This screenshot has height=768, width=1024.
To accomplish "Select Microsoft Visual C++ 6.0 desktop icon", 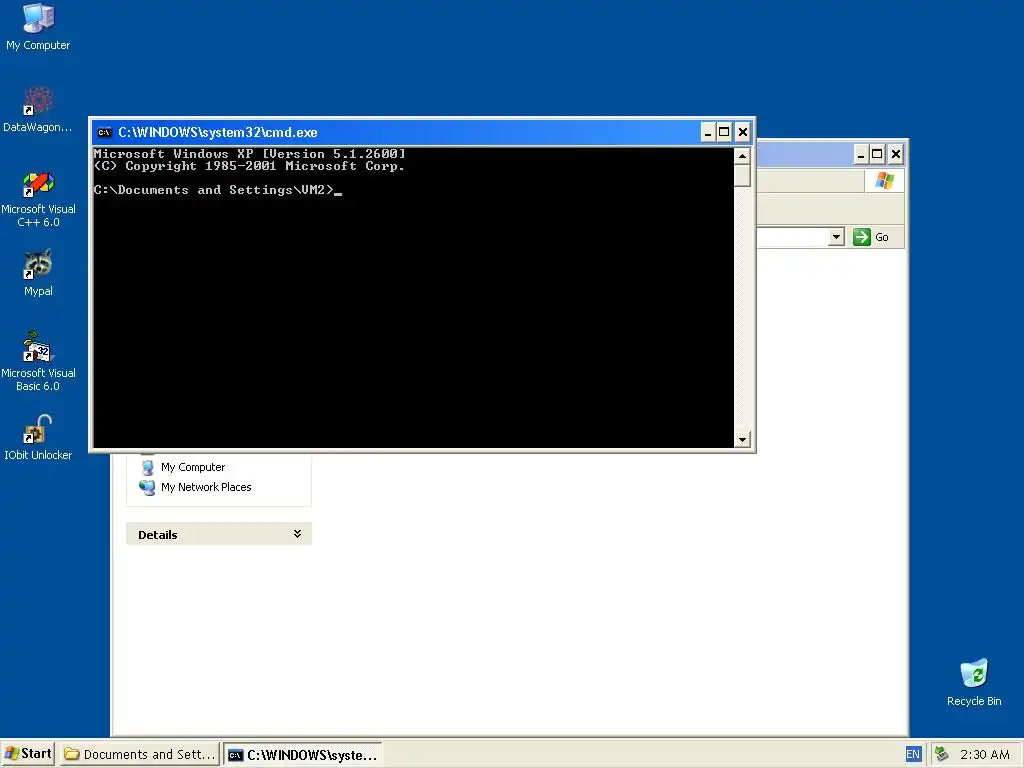I will coord(38,199).
